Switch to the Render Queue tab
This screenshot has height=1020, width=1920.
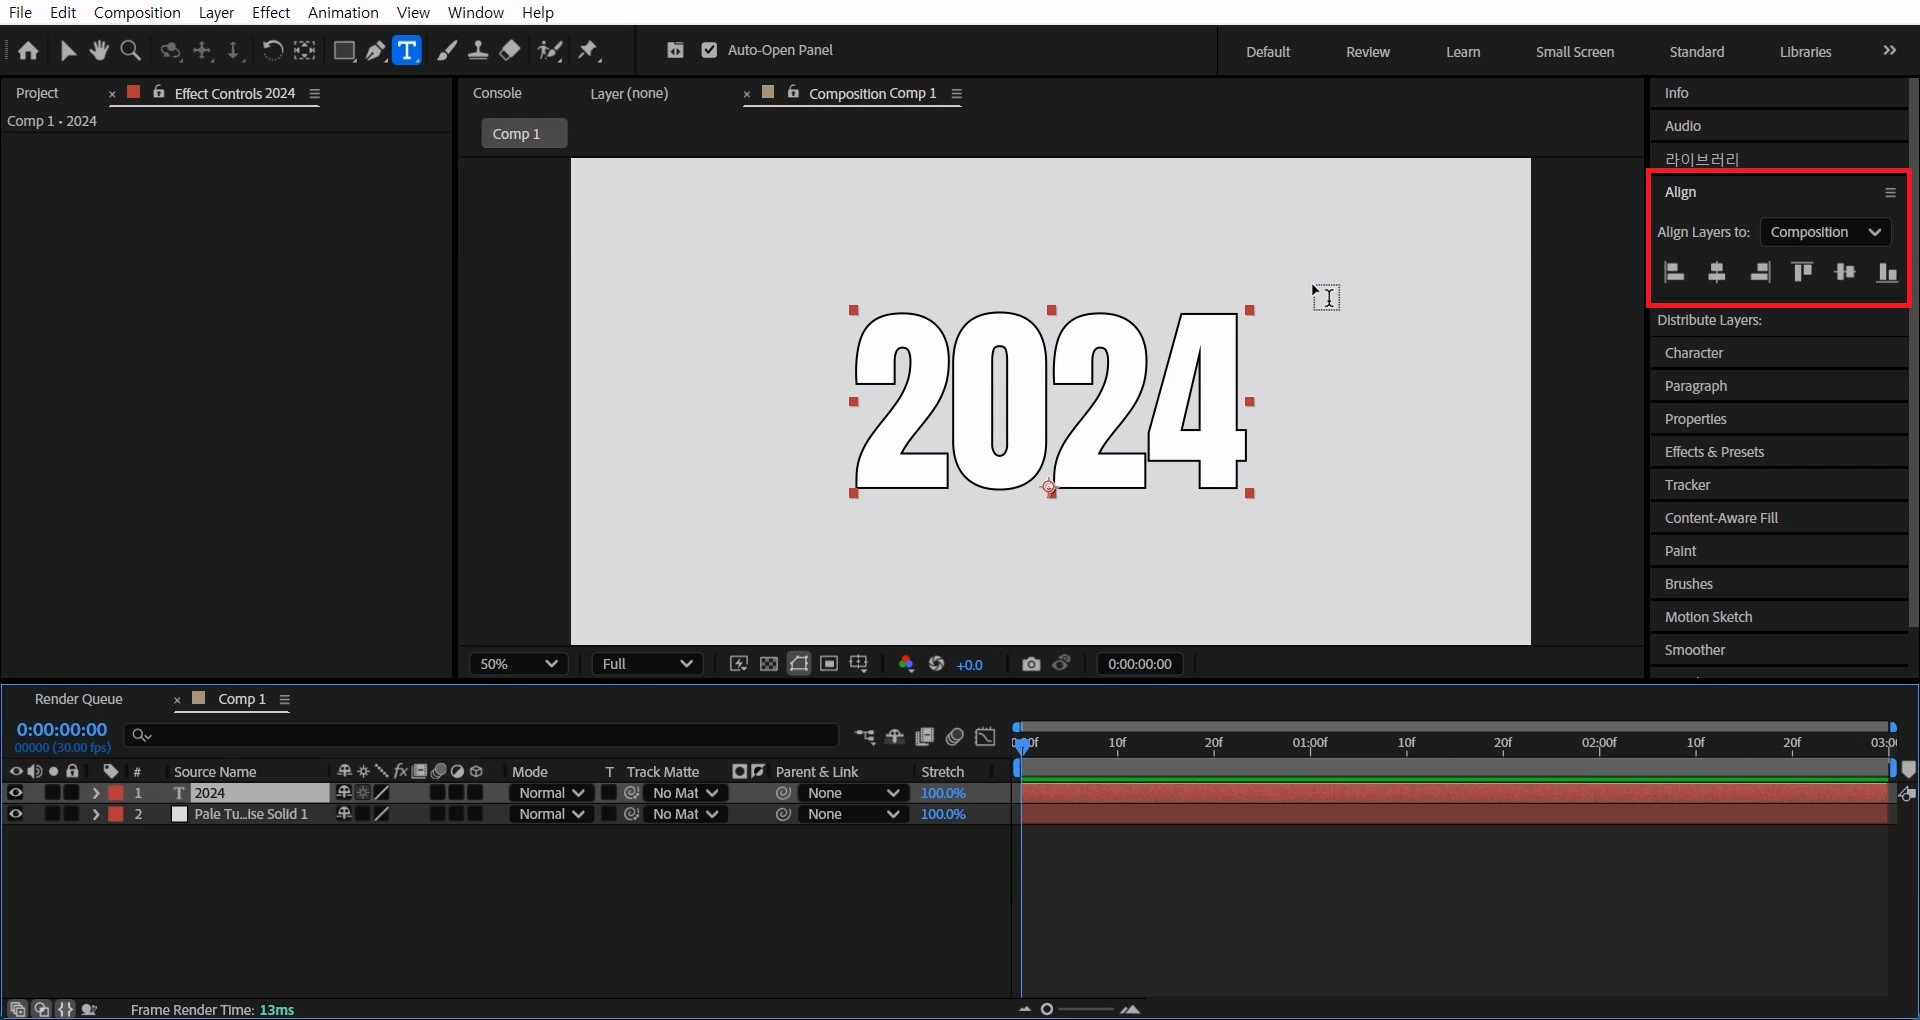pyautogui.click(x=79, y=699)
